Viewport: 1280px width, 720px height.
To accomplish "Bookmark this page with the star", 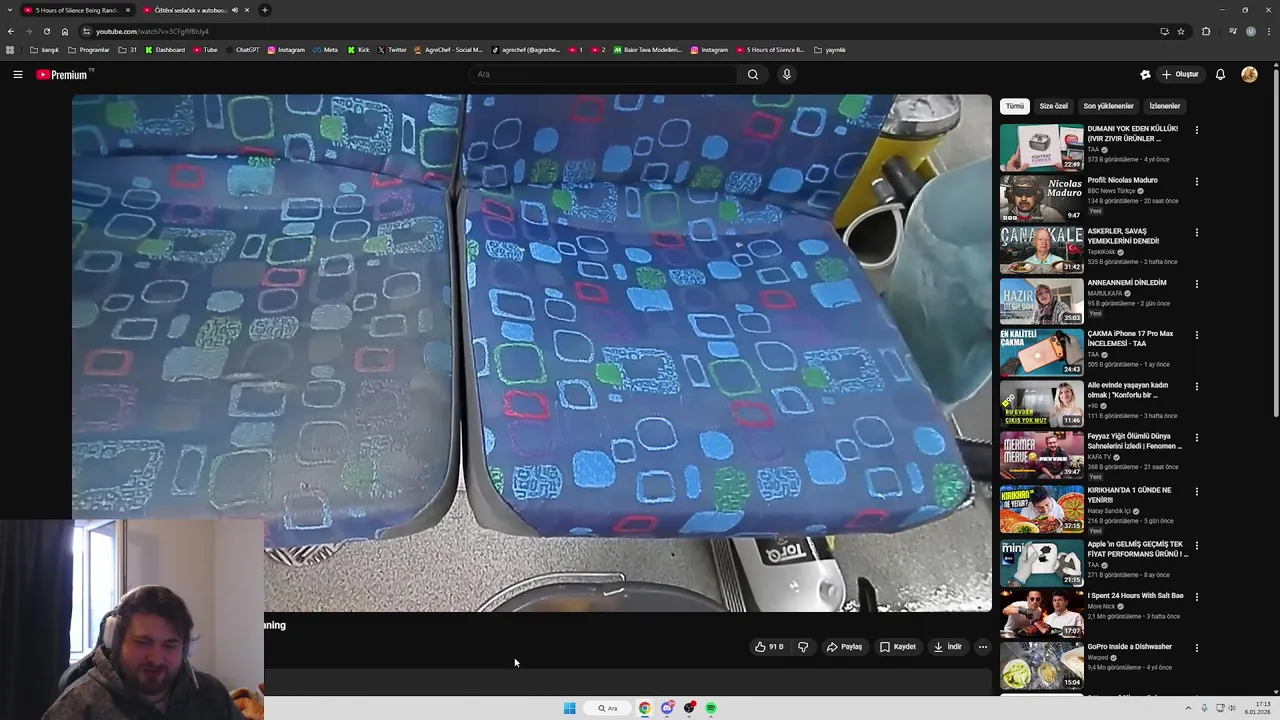I will pyautogui.click(x=1181, y=31).
